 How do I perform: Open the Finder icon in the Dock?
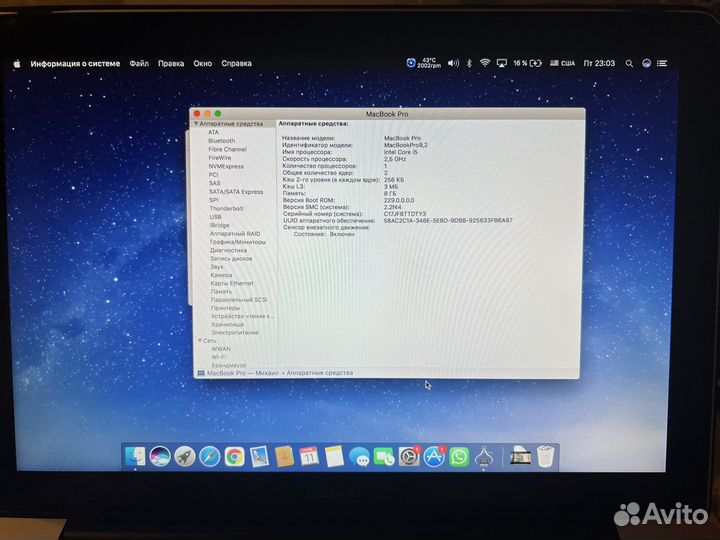coord(135,456)
